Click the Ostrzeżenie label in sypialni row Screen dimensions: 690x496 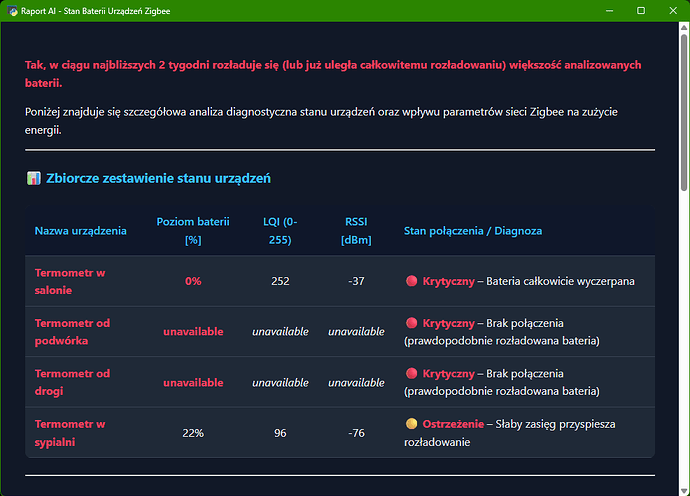[x=453, y=424]
